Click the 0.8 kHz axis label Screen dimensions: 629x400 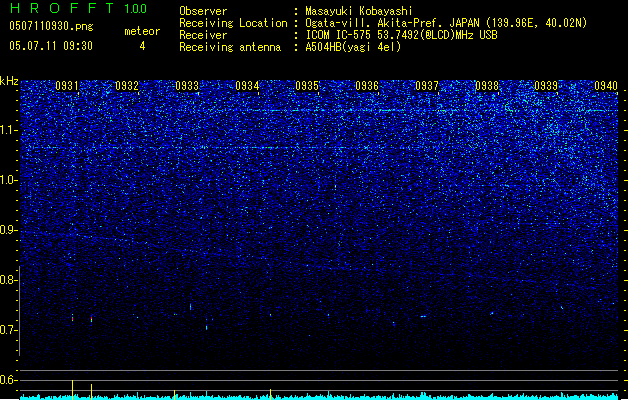point(8,280)
